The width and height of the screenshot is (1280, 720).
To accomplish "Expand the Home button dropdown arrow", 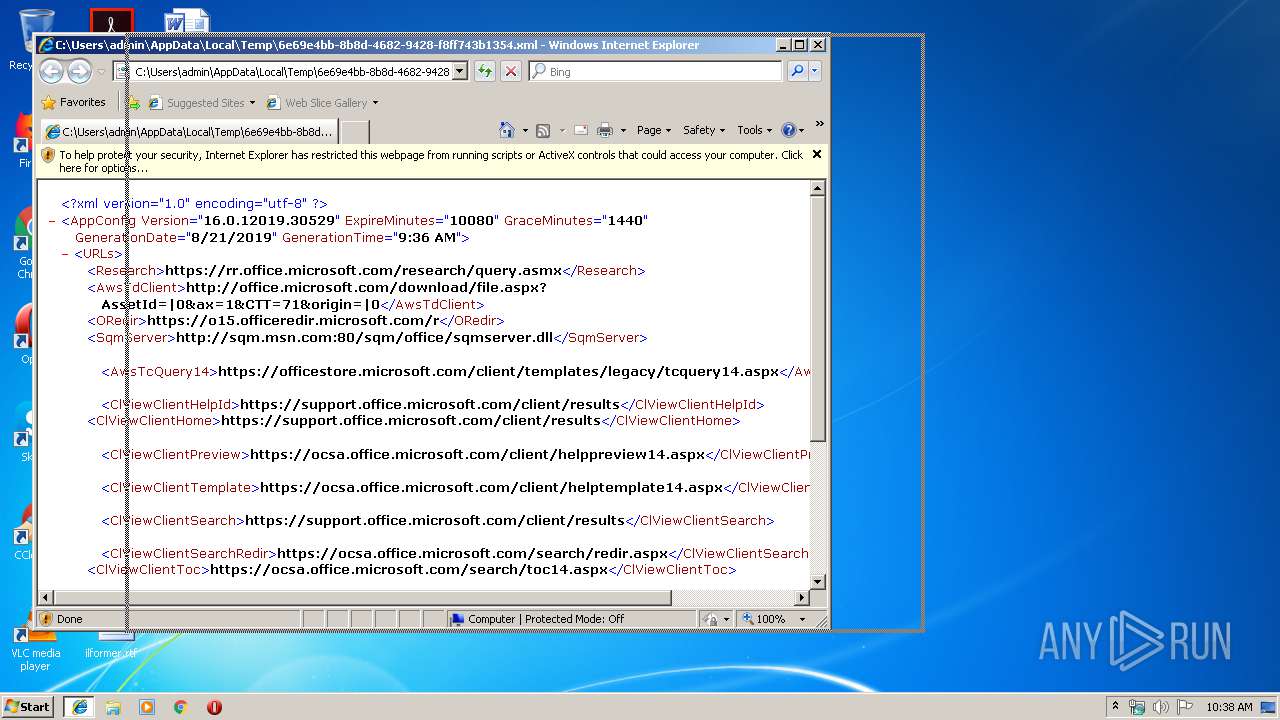I will (524, 130).
